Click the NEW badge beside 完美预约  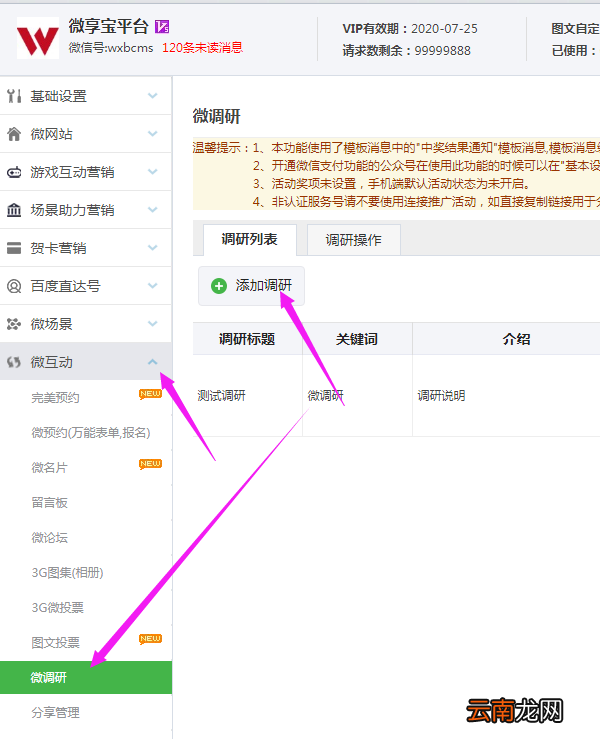150,394
